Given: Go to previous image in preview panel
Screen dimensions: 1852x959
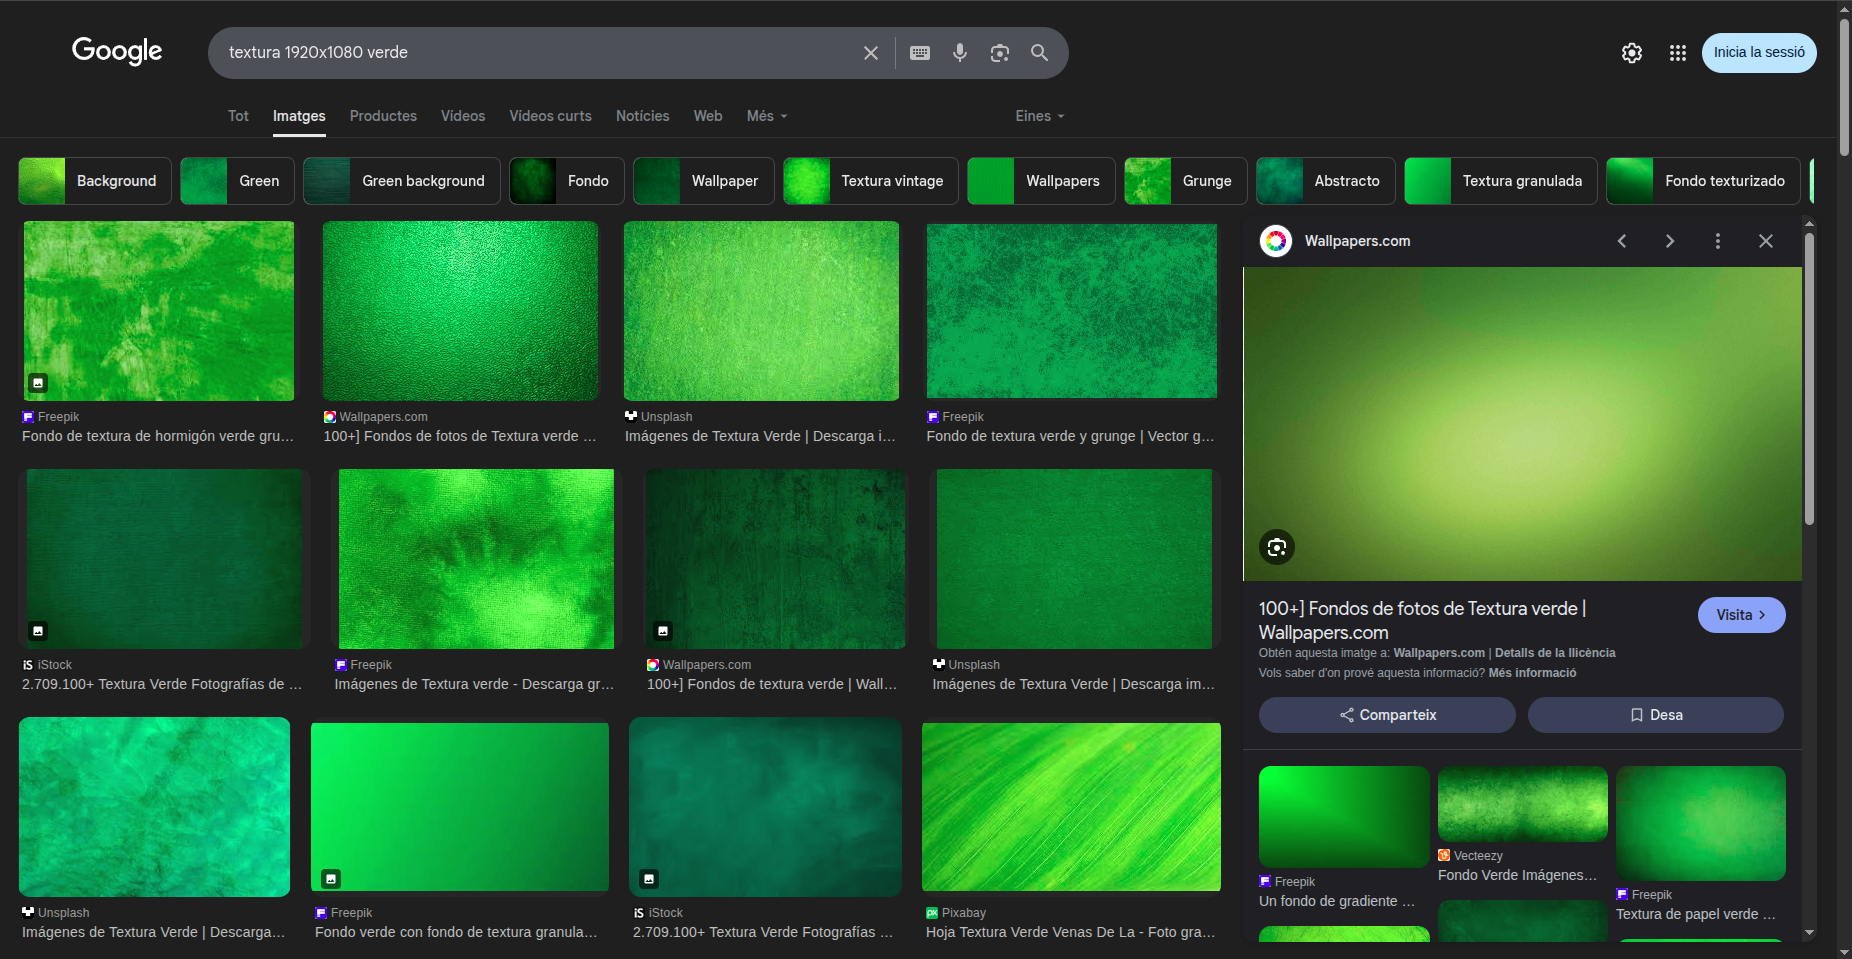Looking at the screenshot, I should pyautogui.click(x=1621, y=241).
